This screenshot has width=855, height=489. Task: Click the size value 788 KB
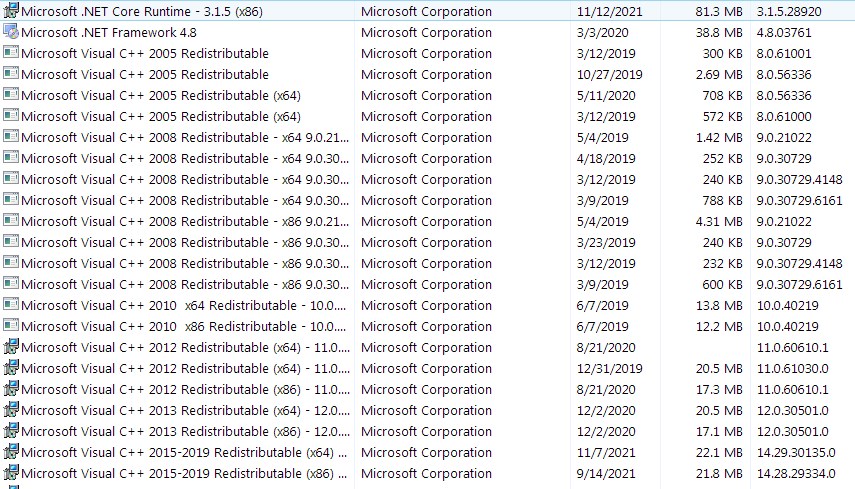(x=722, y=201)
